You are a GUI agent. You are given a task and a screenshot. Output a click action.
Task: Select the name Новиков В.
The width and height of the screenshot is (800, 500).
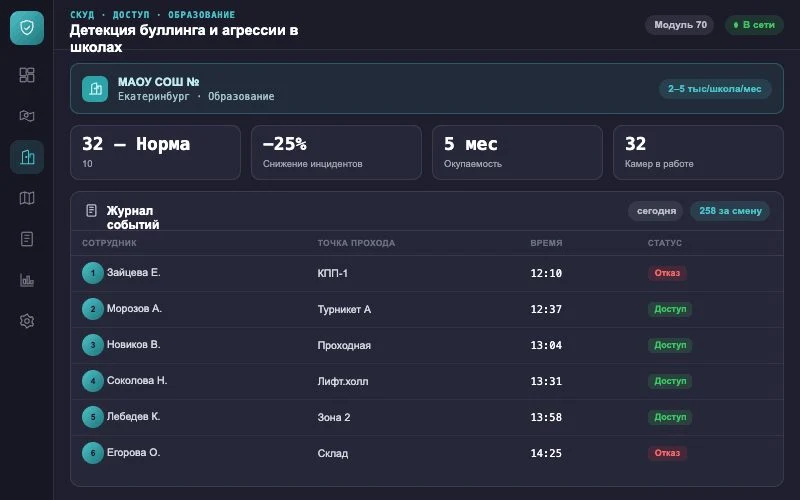(x=134, y=344)
